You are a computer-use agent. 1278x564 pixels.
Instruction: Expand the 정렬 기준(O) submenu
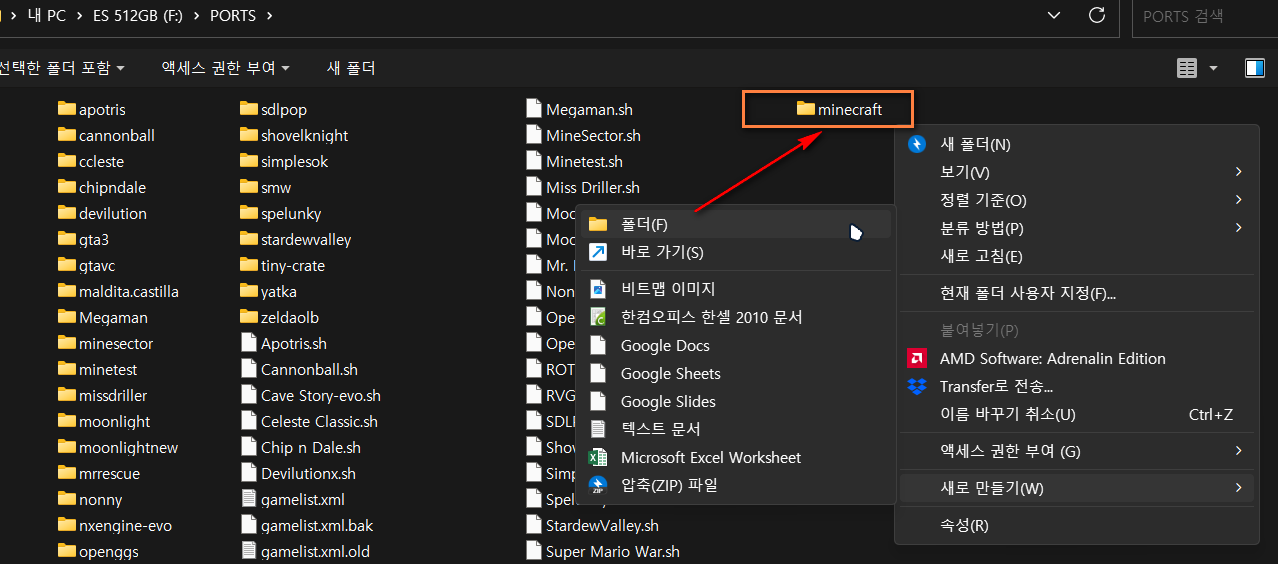1076,200
